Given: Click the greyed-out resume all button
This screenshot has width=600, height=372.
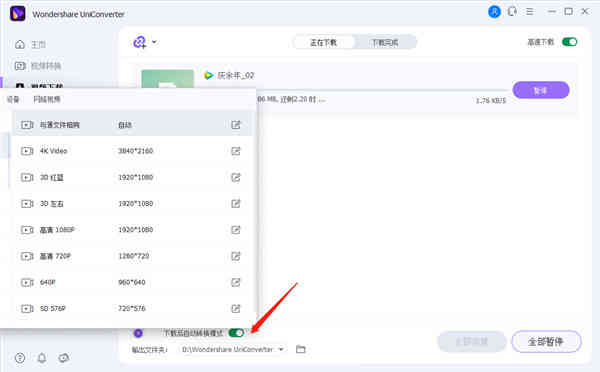Looking at the screenshot, I should pyautogui.click(x=472, y=341).
